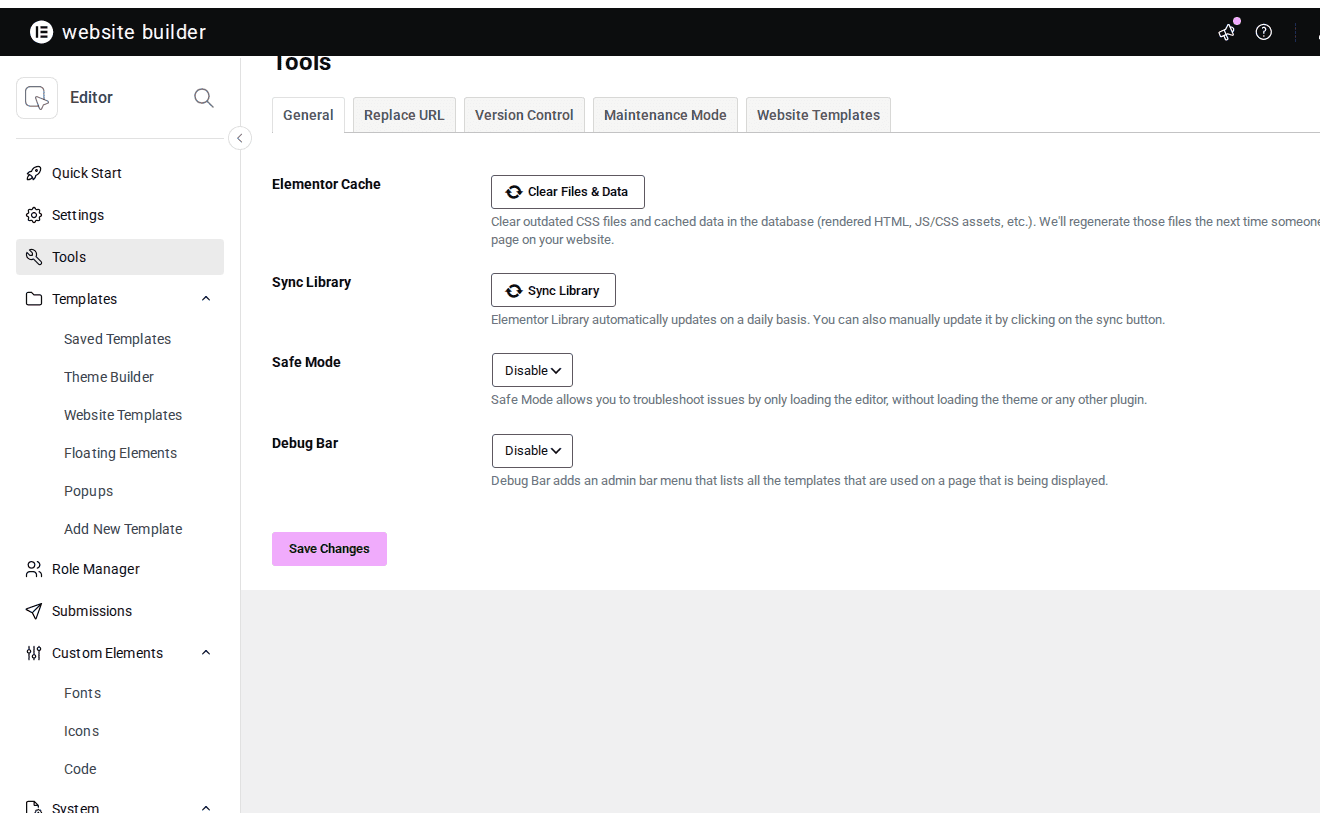1320x813 pixels.
Task: Switch to the Replace URL tab
Action: coord(404,115)
